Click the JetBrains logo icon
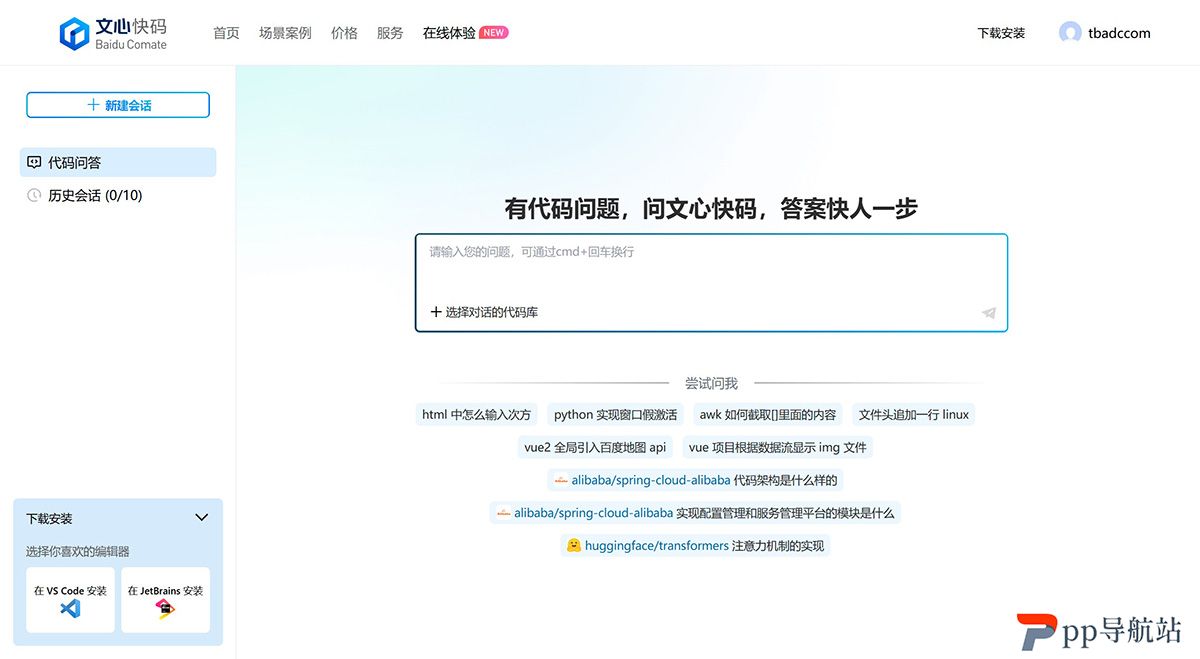The width and height of the screenshot is (1200, 659). point(165,609)
